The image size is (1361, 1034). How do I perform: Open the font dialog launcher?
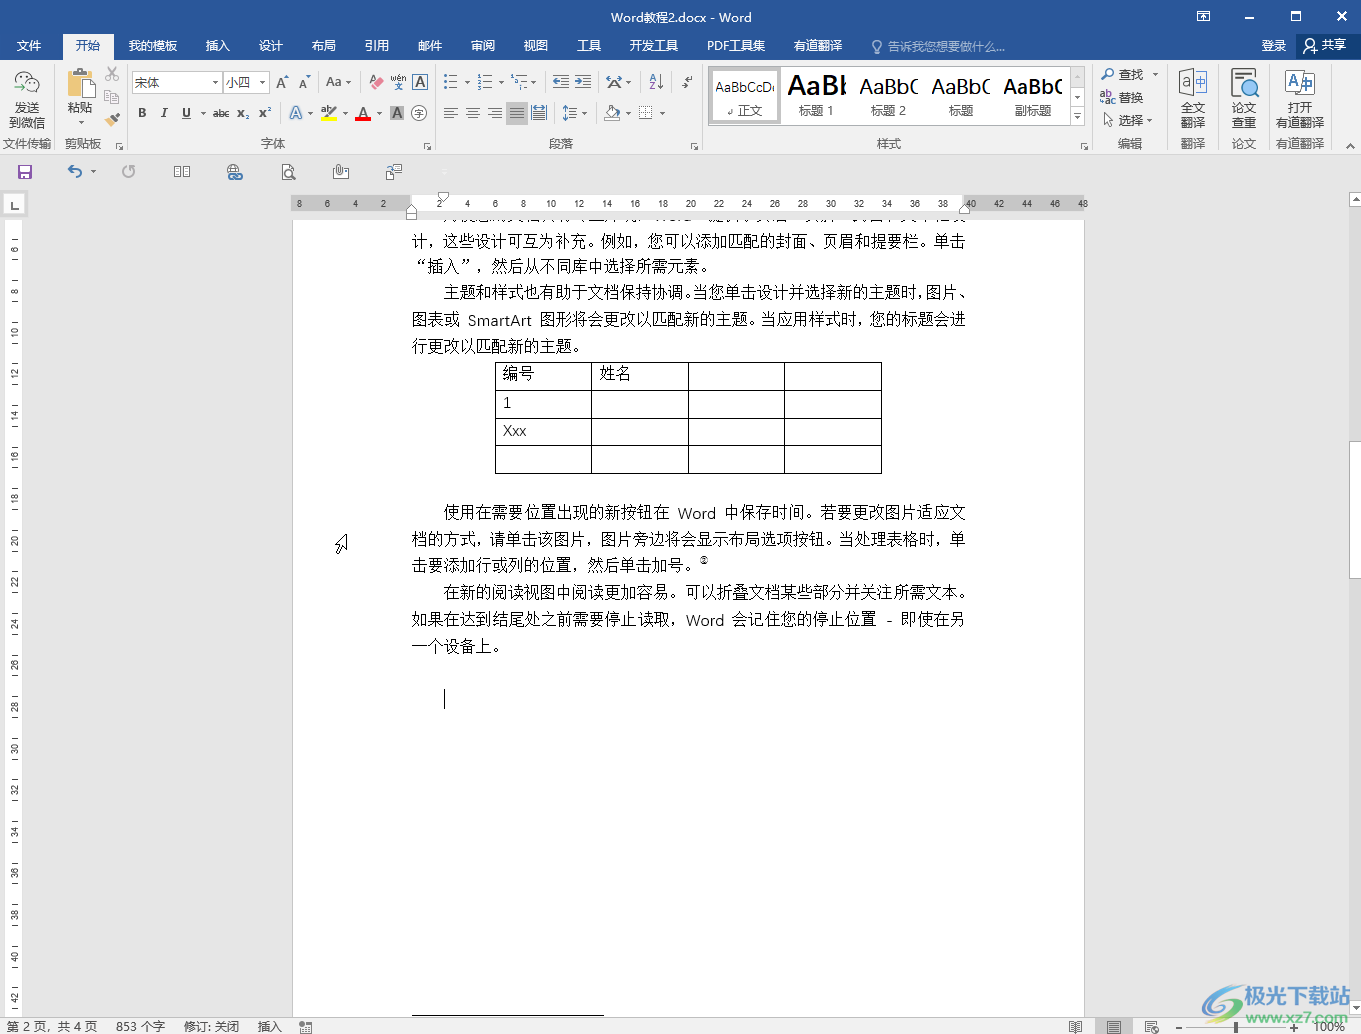pyautogui.click(x=427, y=146)
